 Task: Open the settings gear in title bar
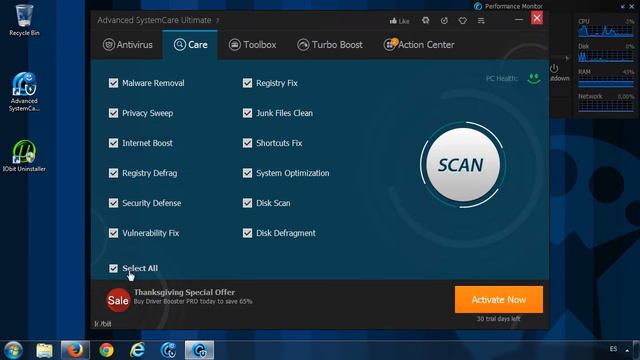point(425,20)
